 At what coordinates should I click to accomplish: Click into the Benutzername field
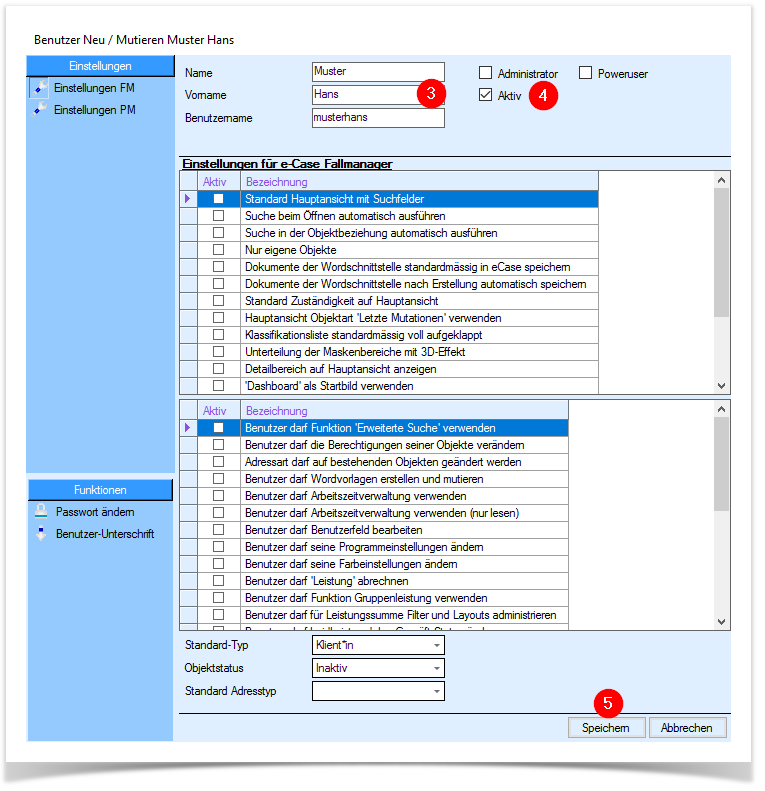pos(378,118)
